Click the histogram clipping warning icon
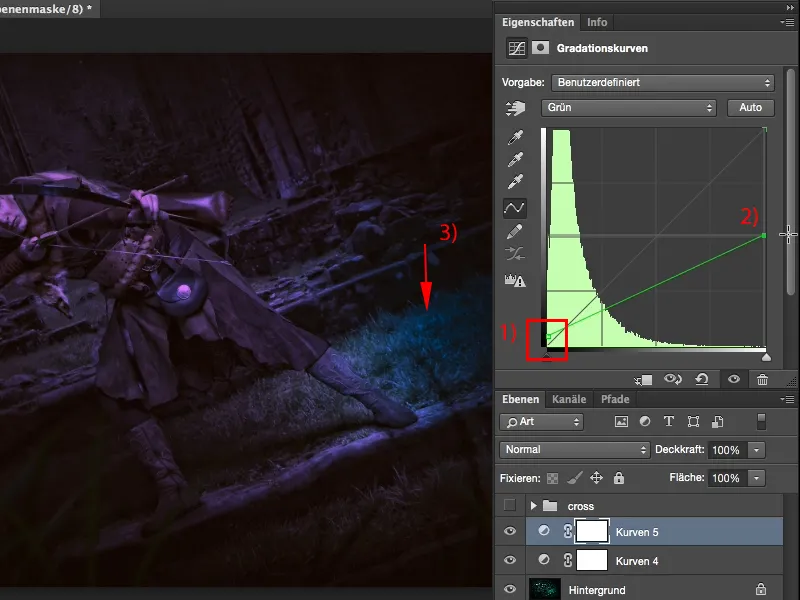 click(x=515, y=280)
